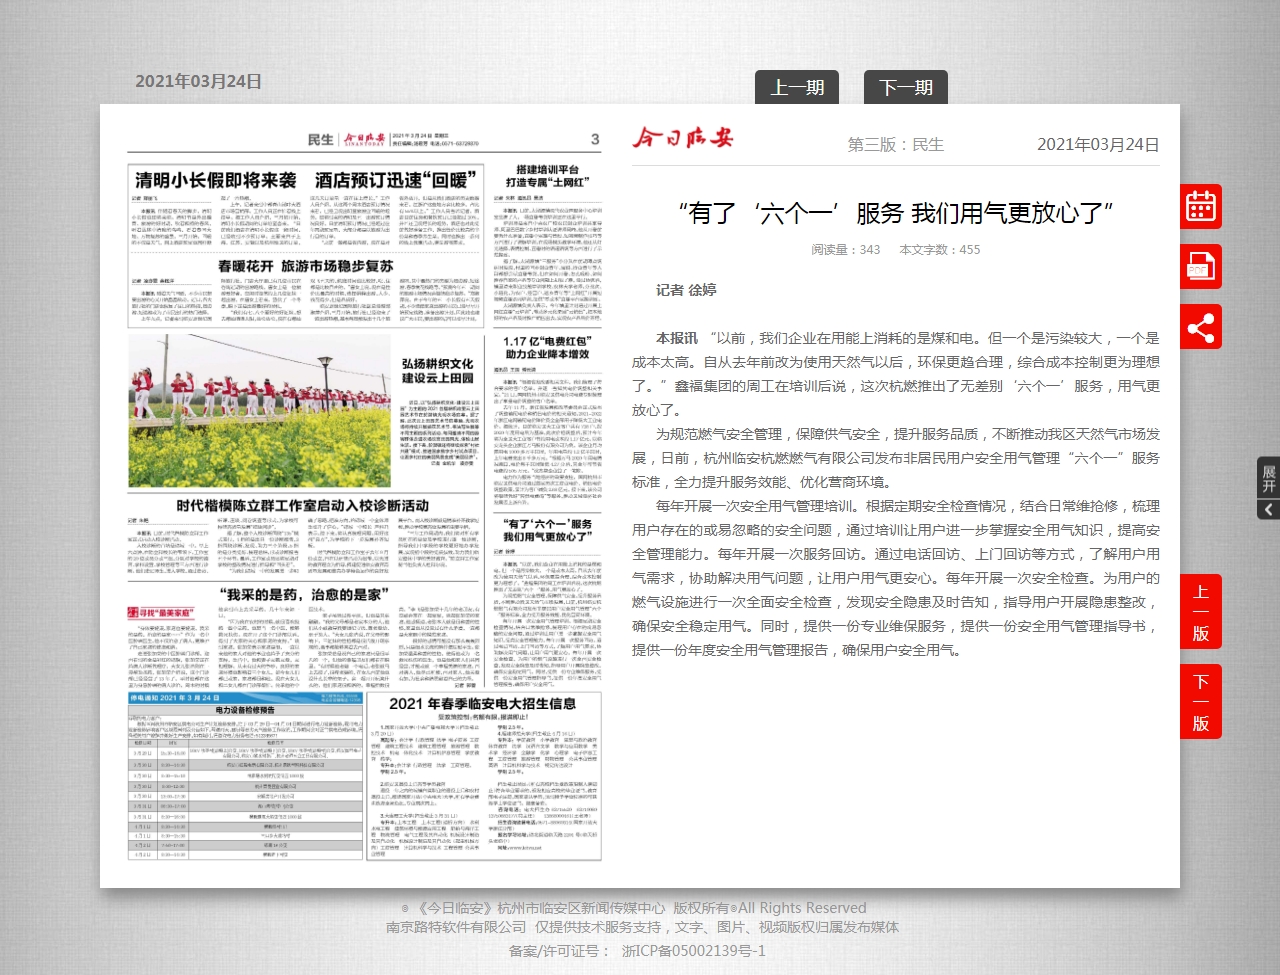Open the 电力设备检修预告 power outage table
Screen dimensions: 1280x975
click(x=244, y=710)
